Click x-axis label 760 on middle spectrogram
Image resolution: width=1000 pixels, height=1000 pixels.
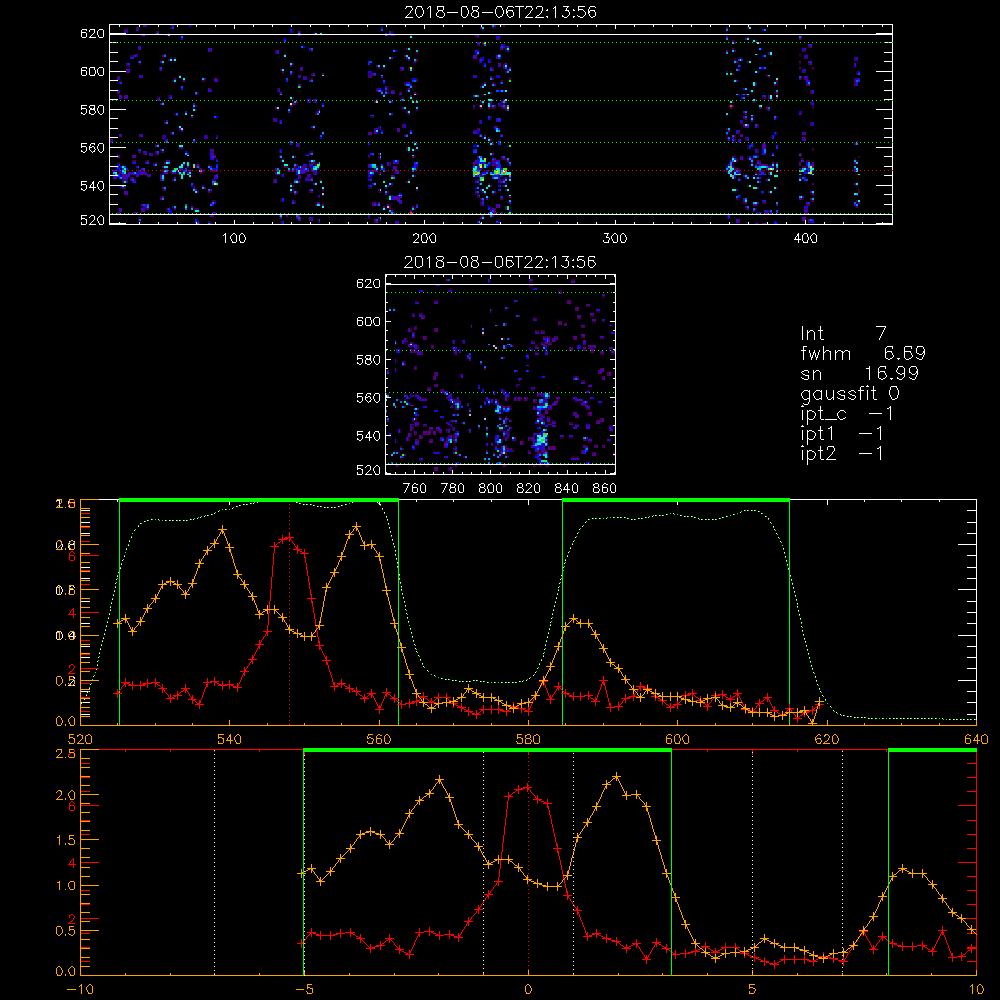(415, 489)
